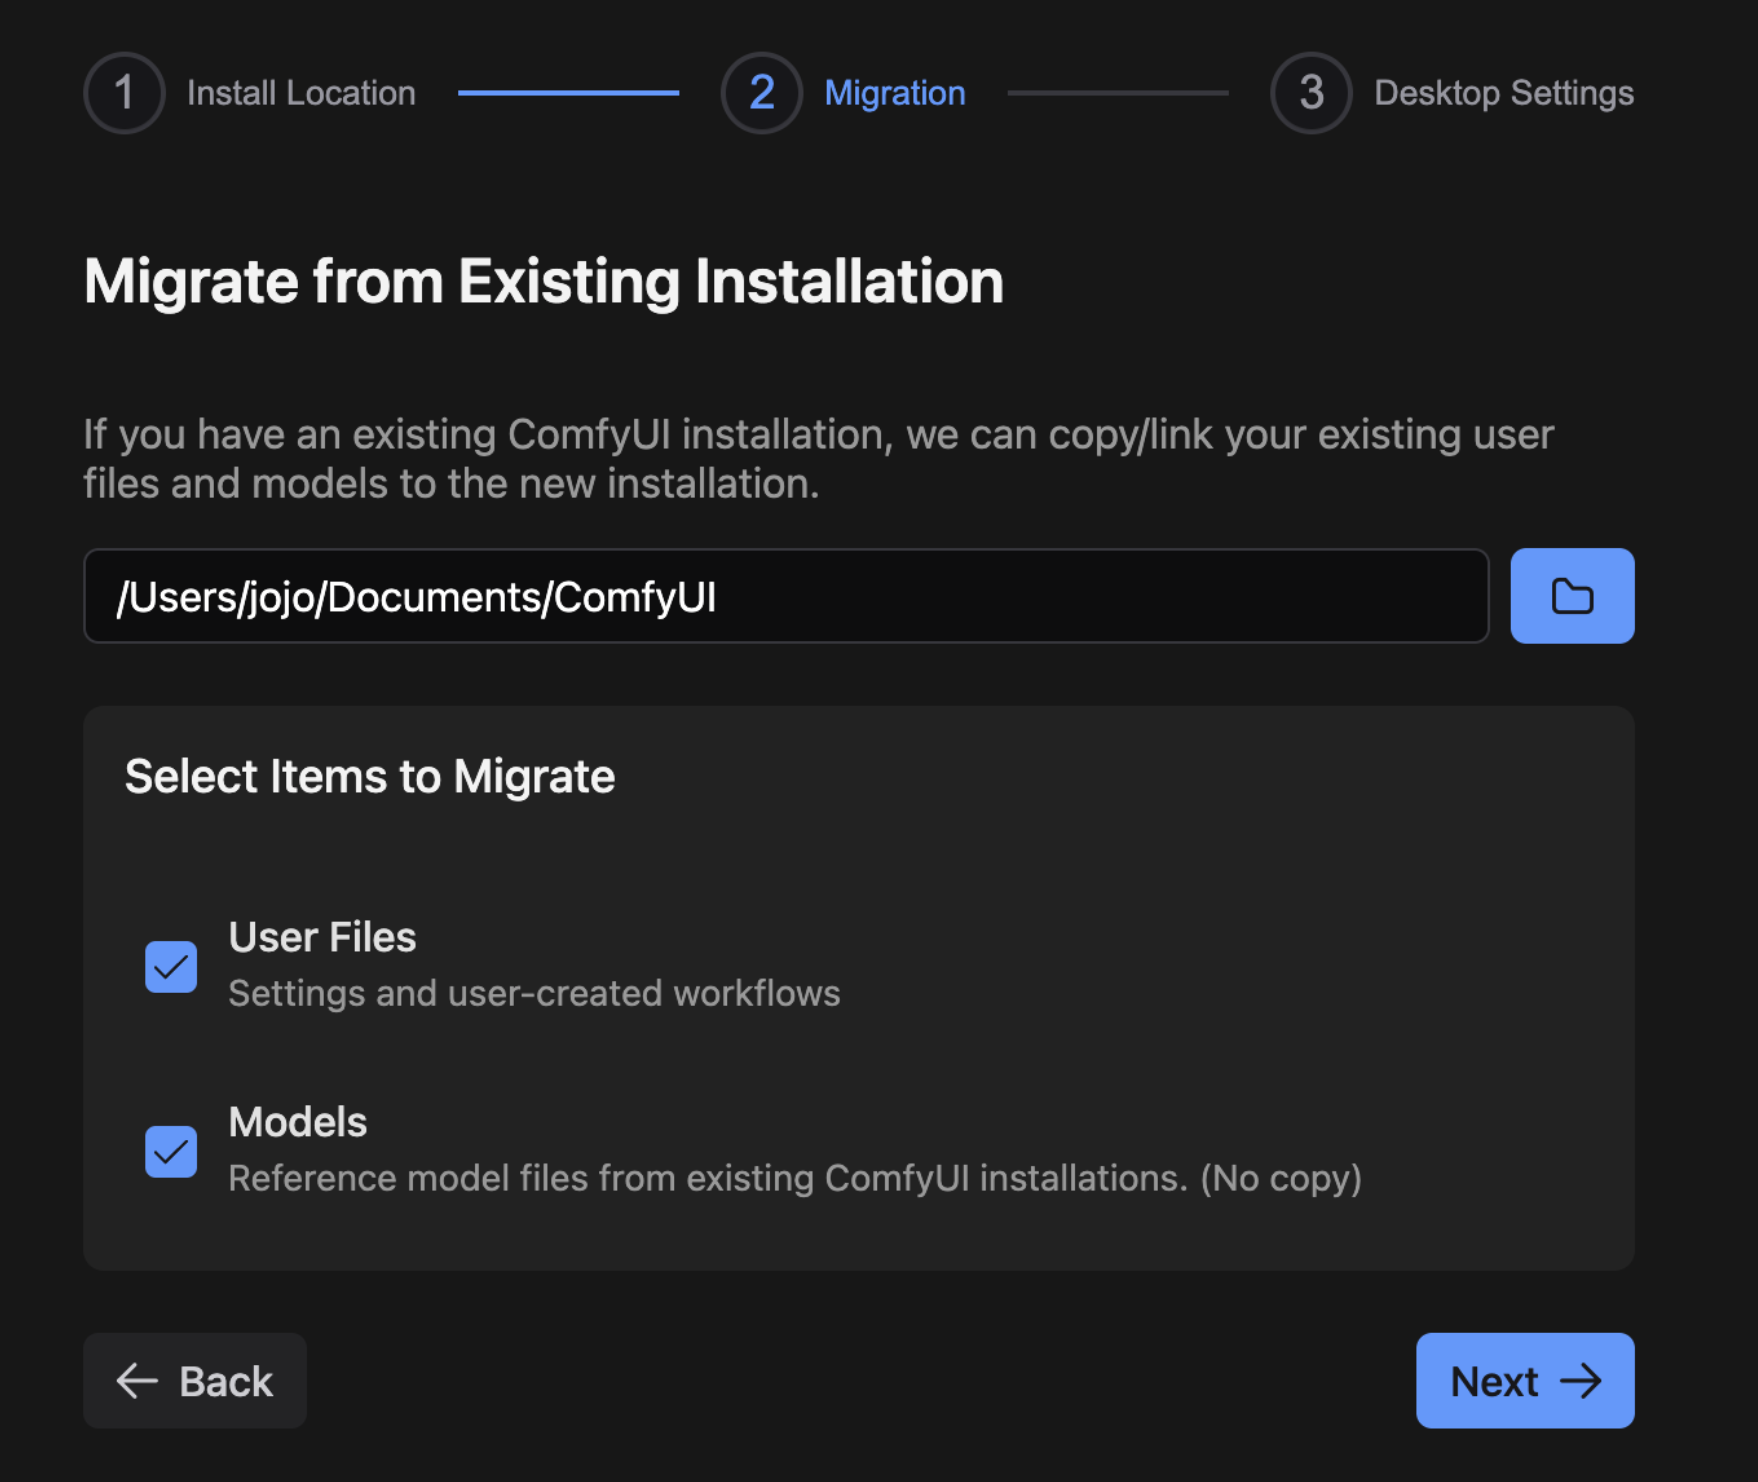1758x1482 pixels.
Task: Select step 1 circle for Install Location
Action: click(124, 93)
